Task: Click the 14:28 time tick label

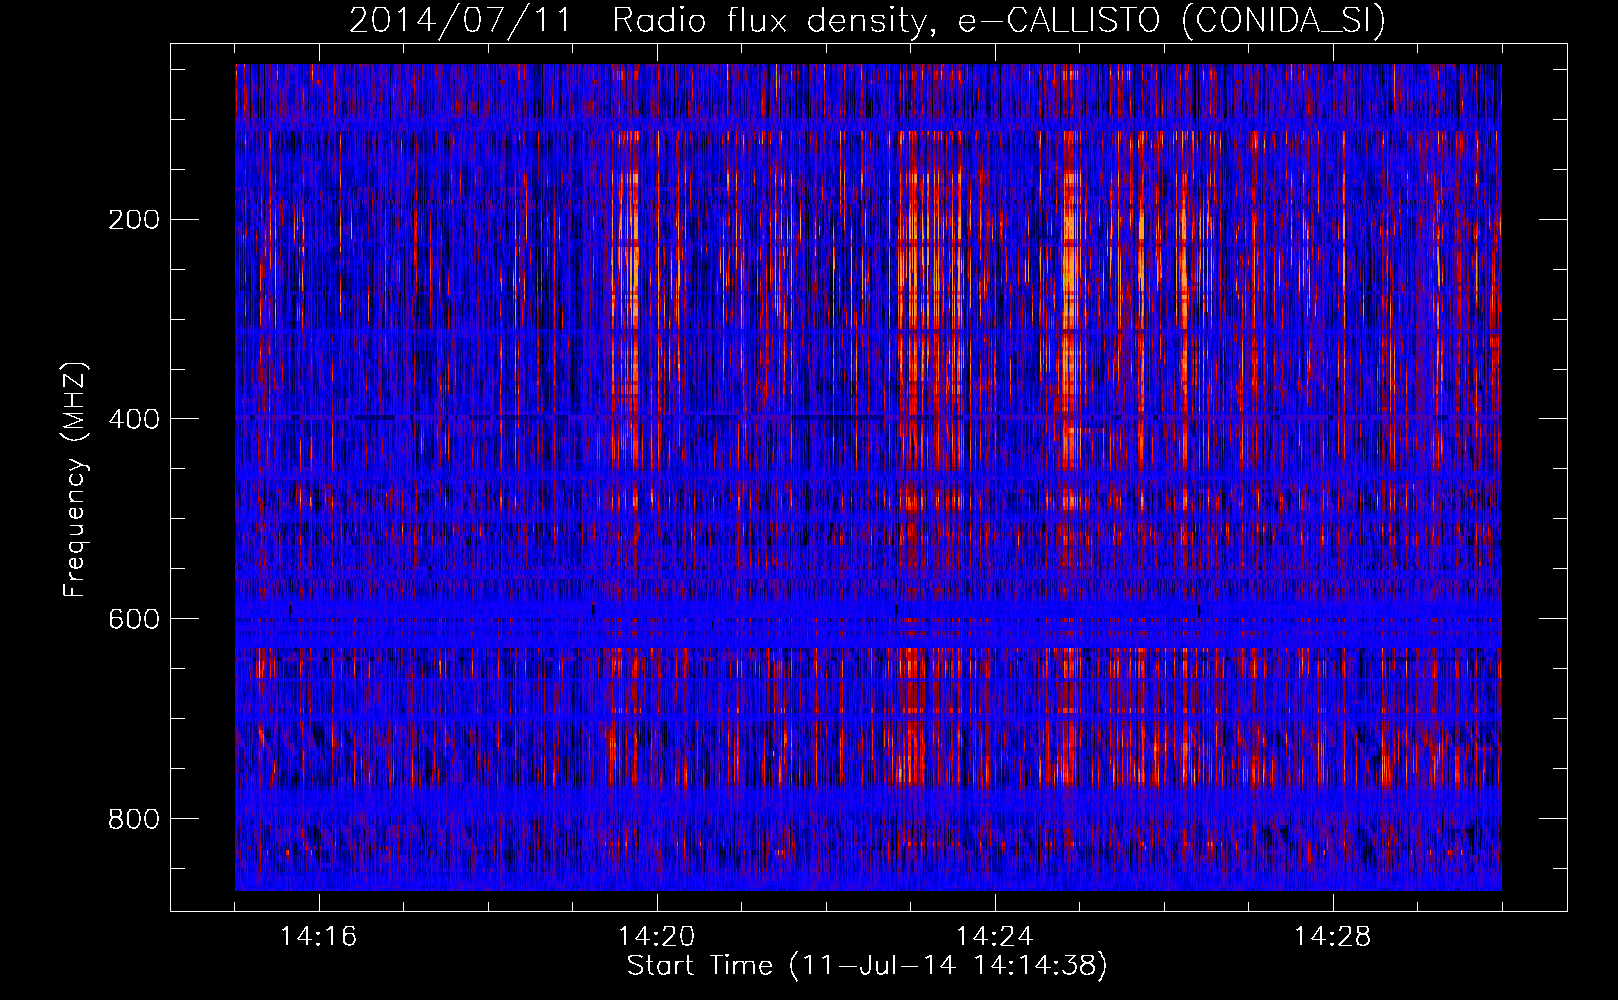Action: [1333, 936]
